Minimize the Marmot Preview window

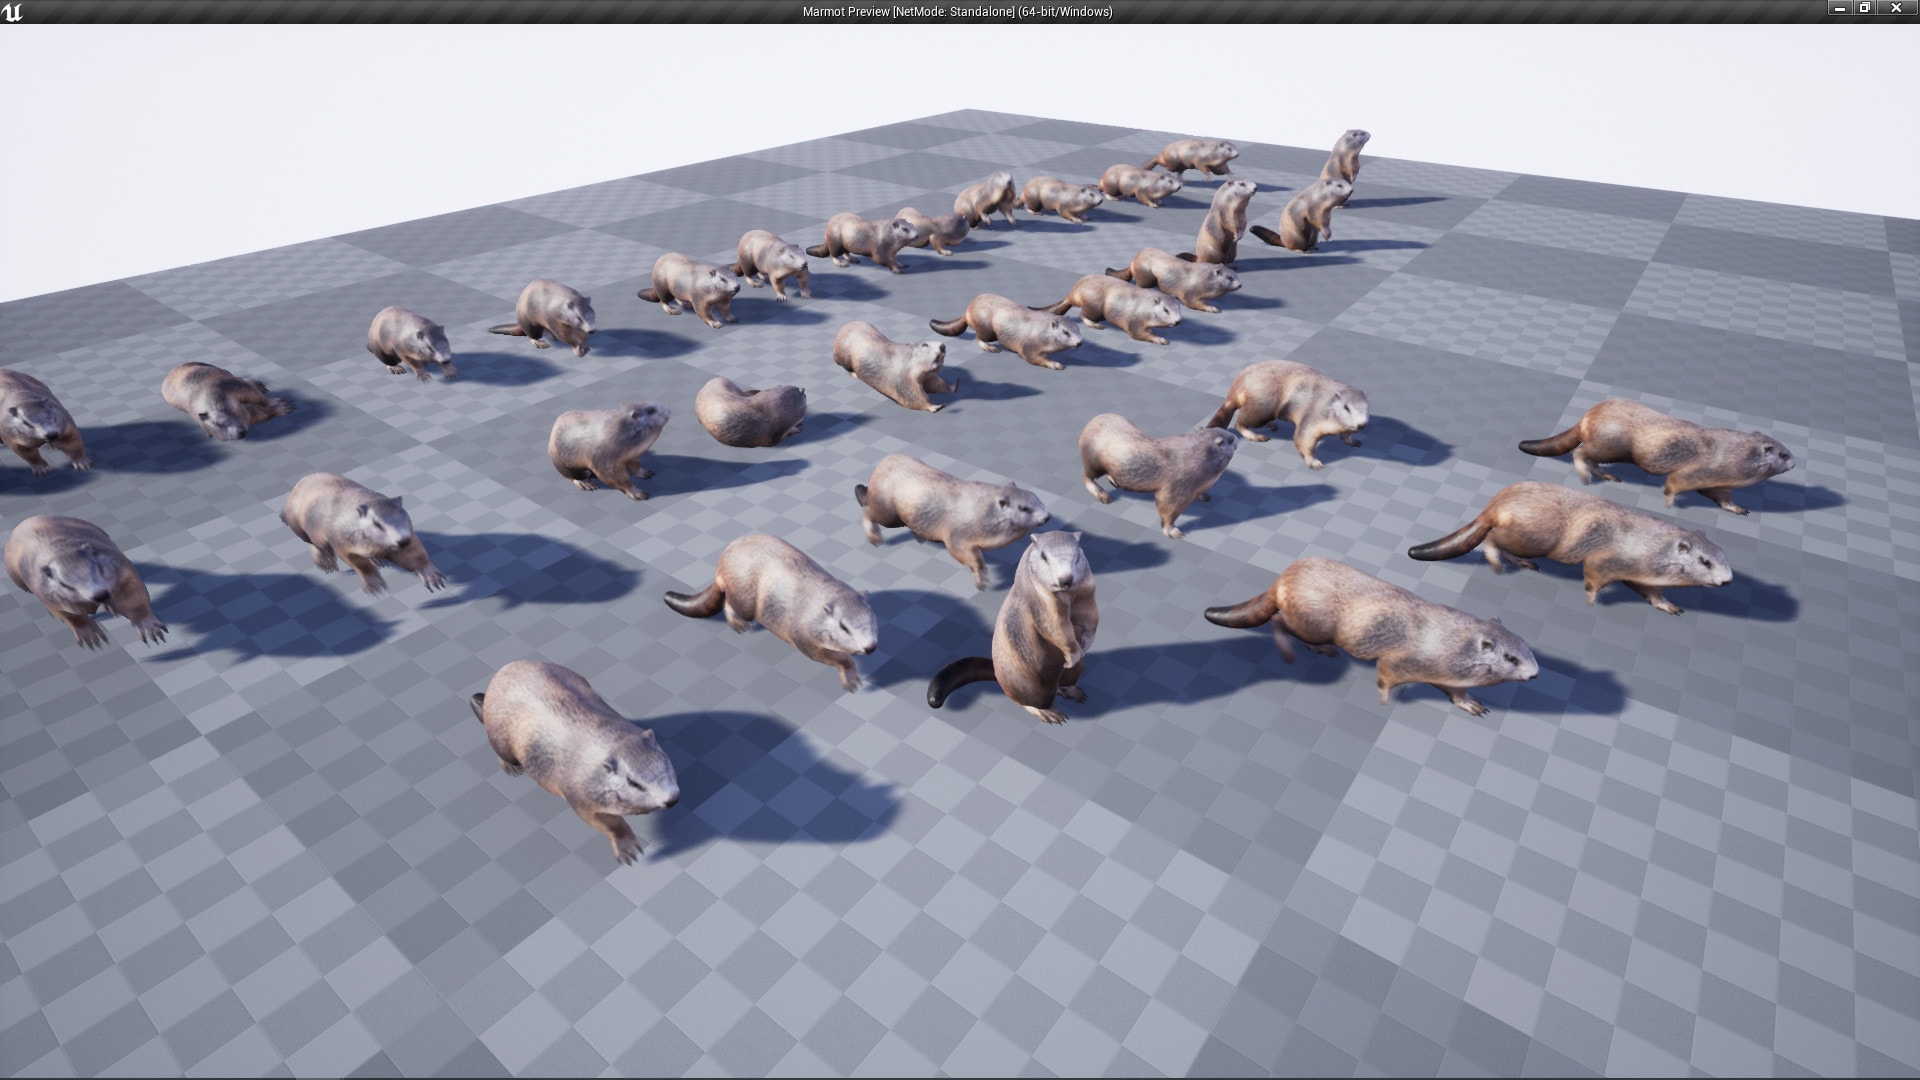coord(1840,8)
